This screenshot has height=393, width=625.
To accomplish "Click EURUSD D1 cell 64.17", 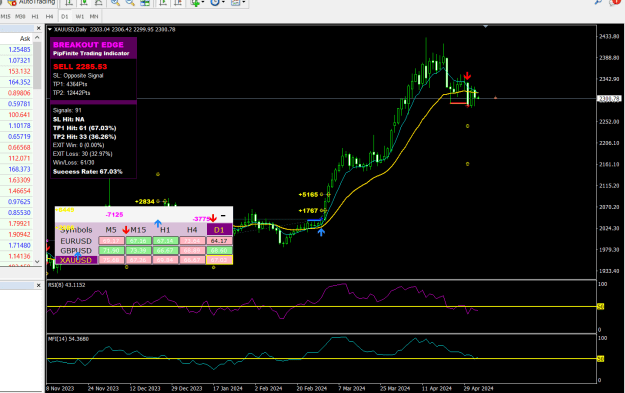I will [219, 241].
